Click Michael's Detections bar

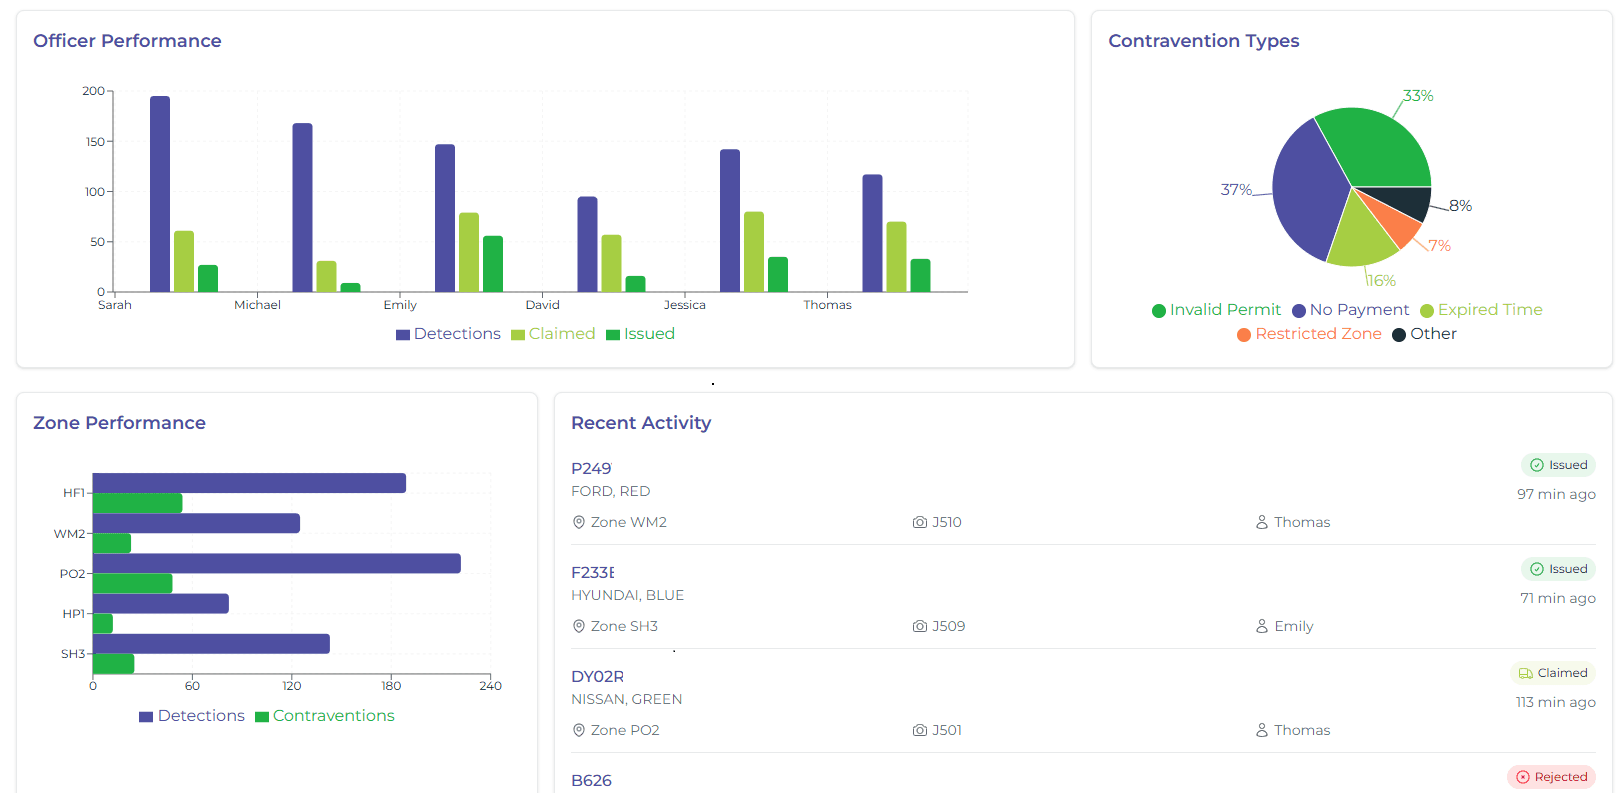(302, 208)
